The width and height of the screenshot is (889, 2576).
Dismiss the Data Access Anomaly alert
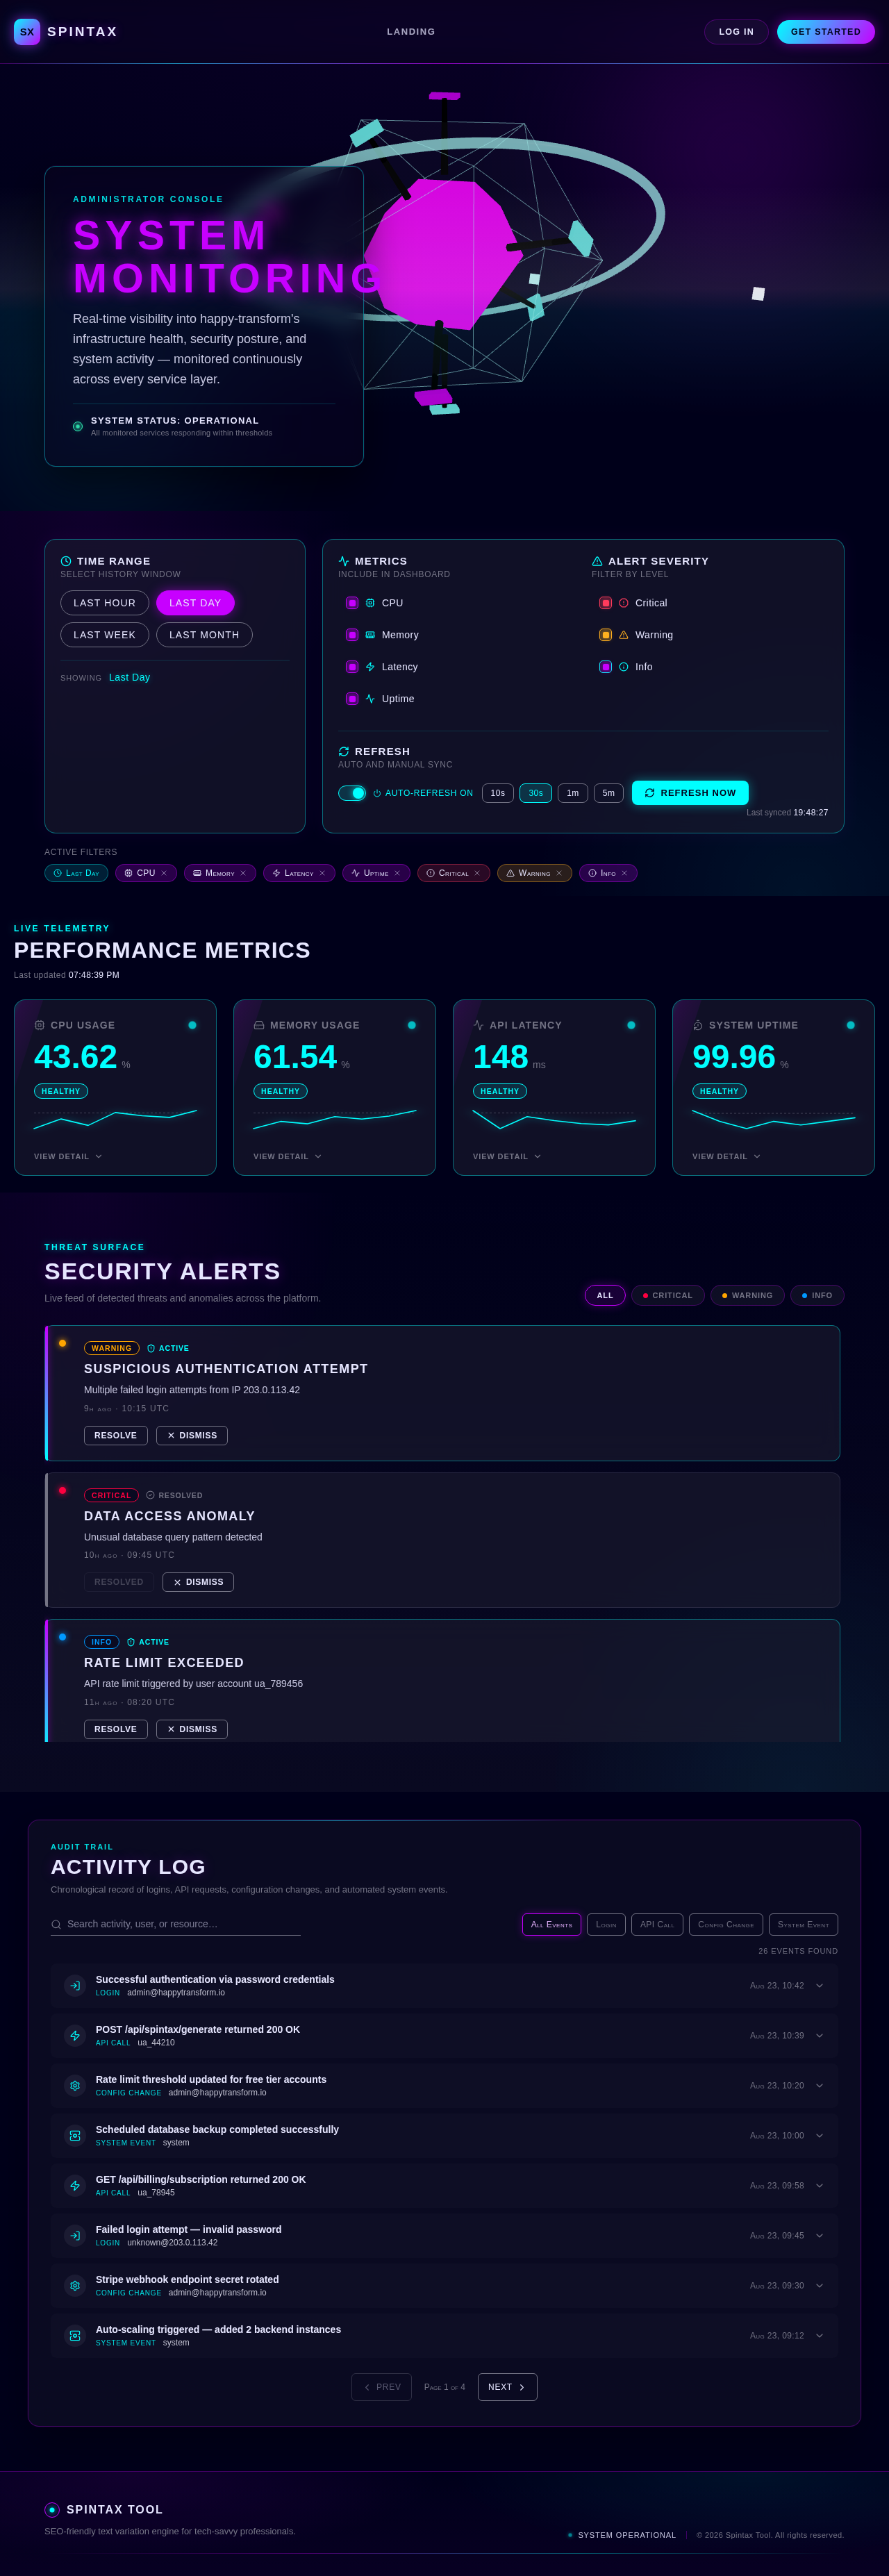(198, 1582)
